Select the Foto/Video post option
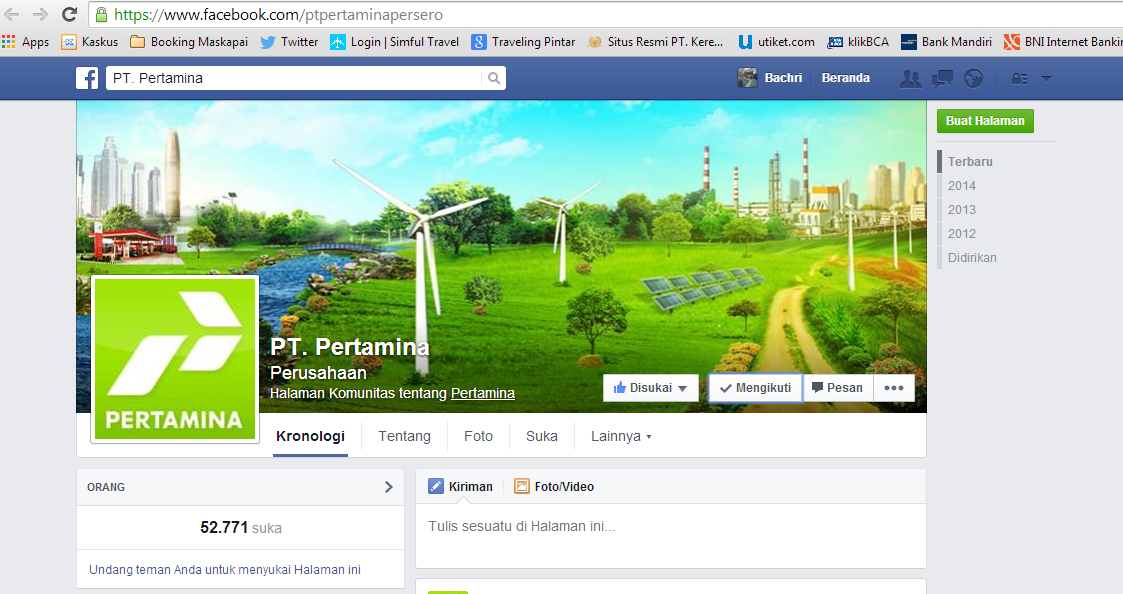The image size is (1123, 594). [x=554, y=487]
